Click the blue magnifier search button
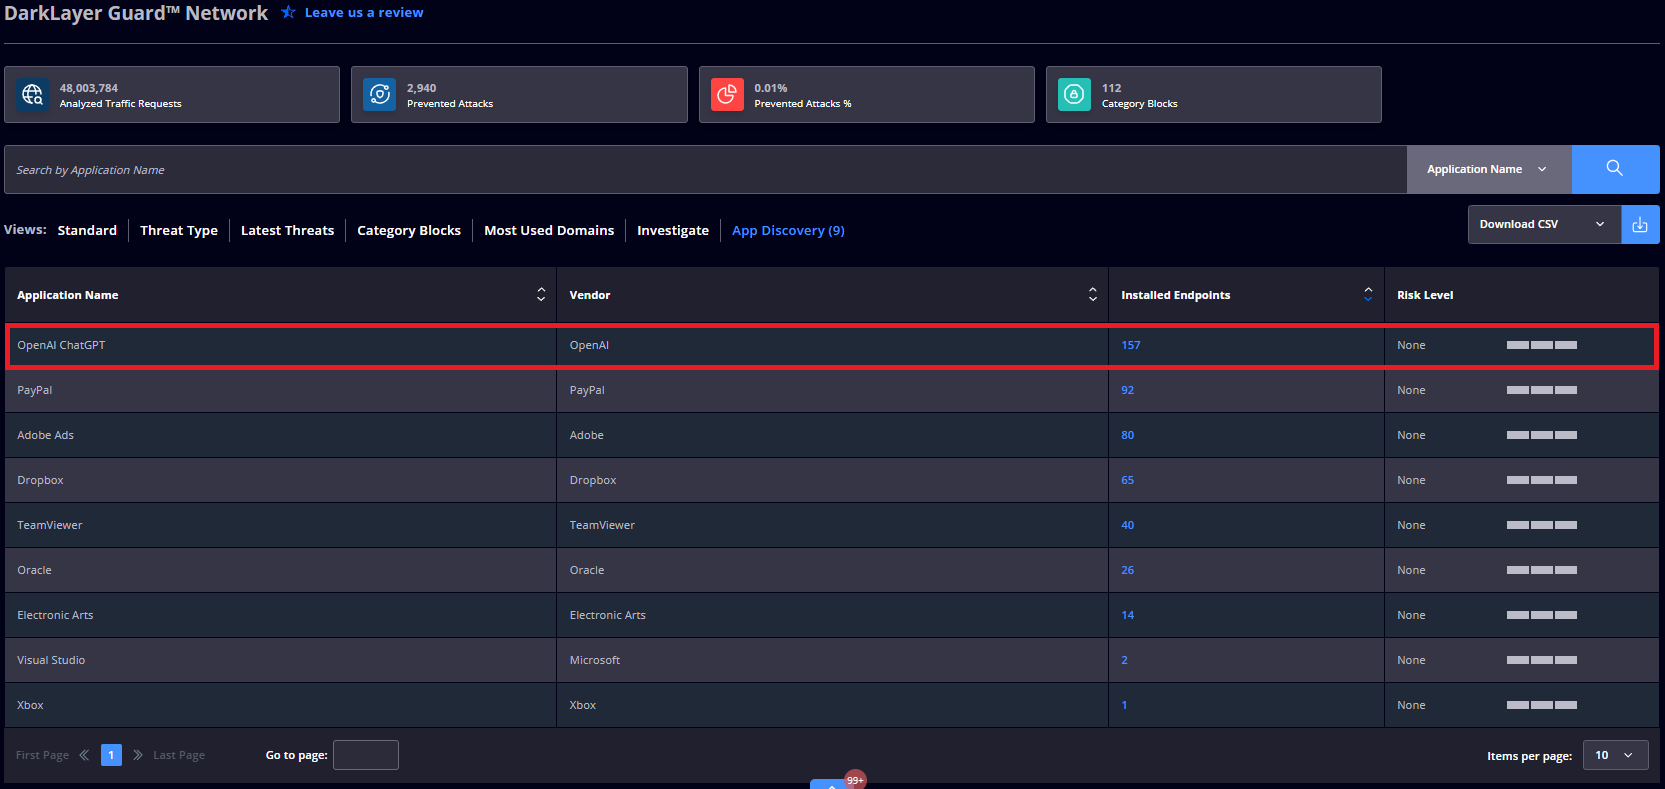Image resolution: width=1665 pixels, height=789 pixels. pos(1615,169)
